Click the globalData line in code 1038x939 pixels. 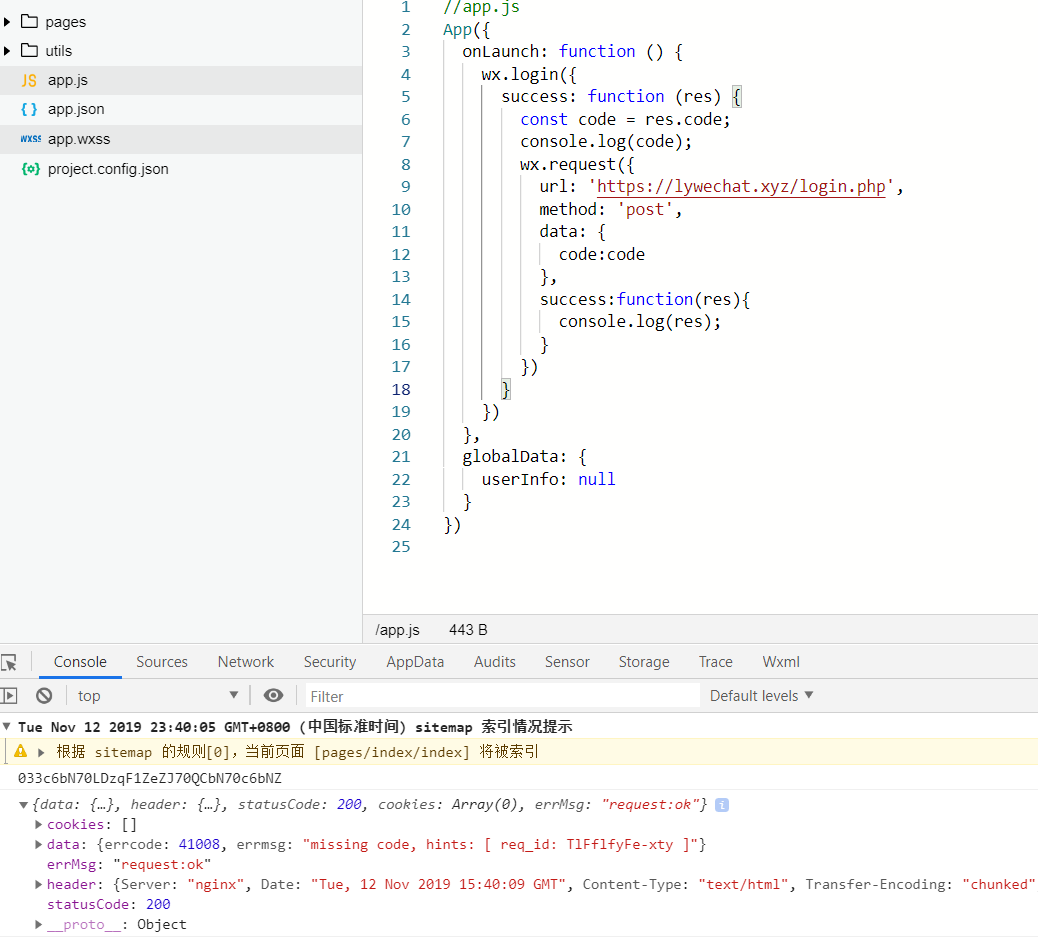(524, 457)
